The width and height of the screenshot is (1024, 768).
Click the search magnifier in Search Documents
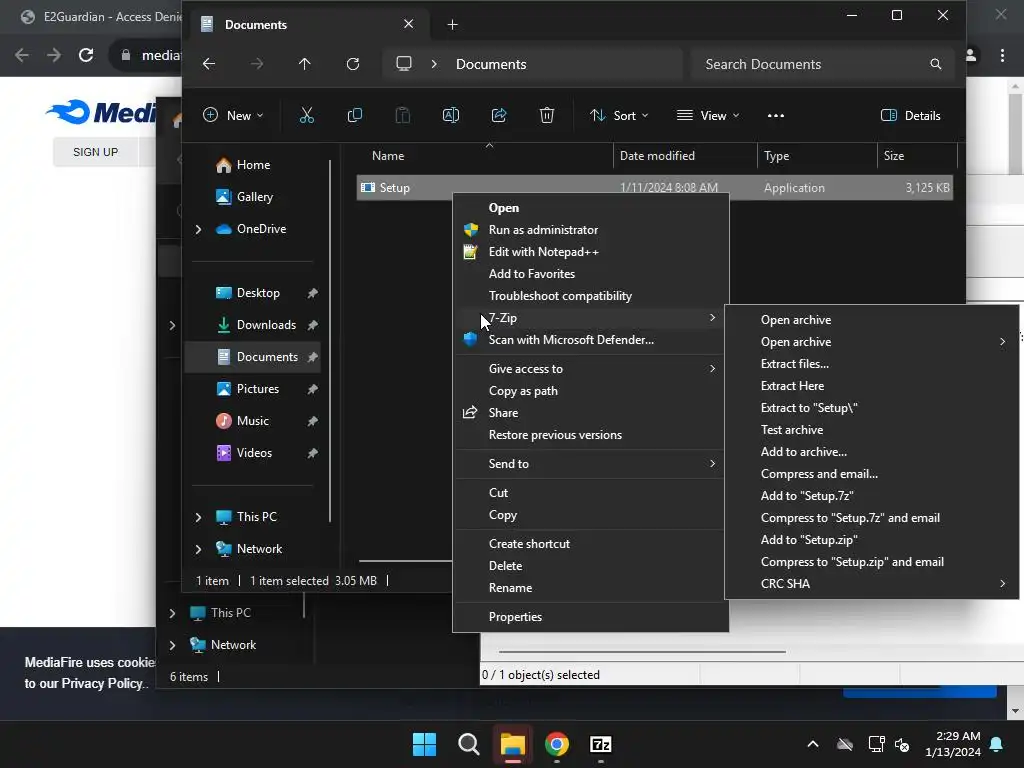click(x=936, y=64)
